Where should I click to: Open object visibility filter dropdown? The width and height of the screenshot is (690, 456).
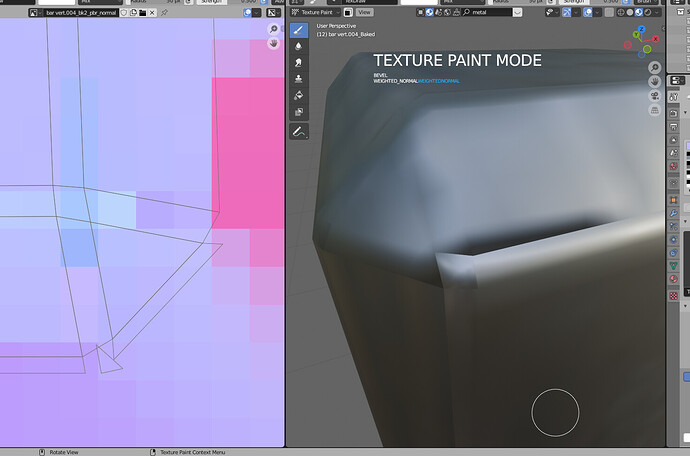click(x=553, y=12)
